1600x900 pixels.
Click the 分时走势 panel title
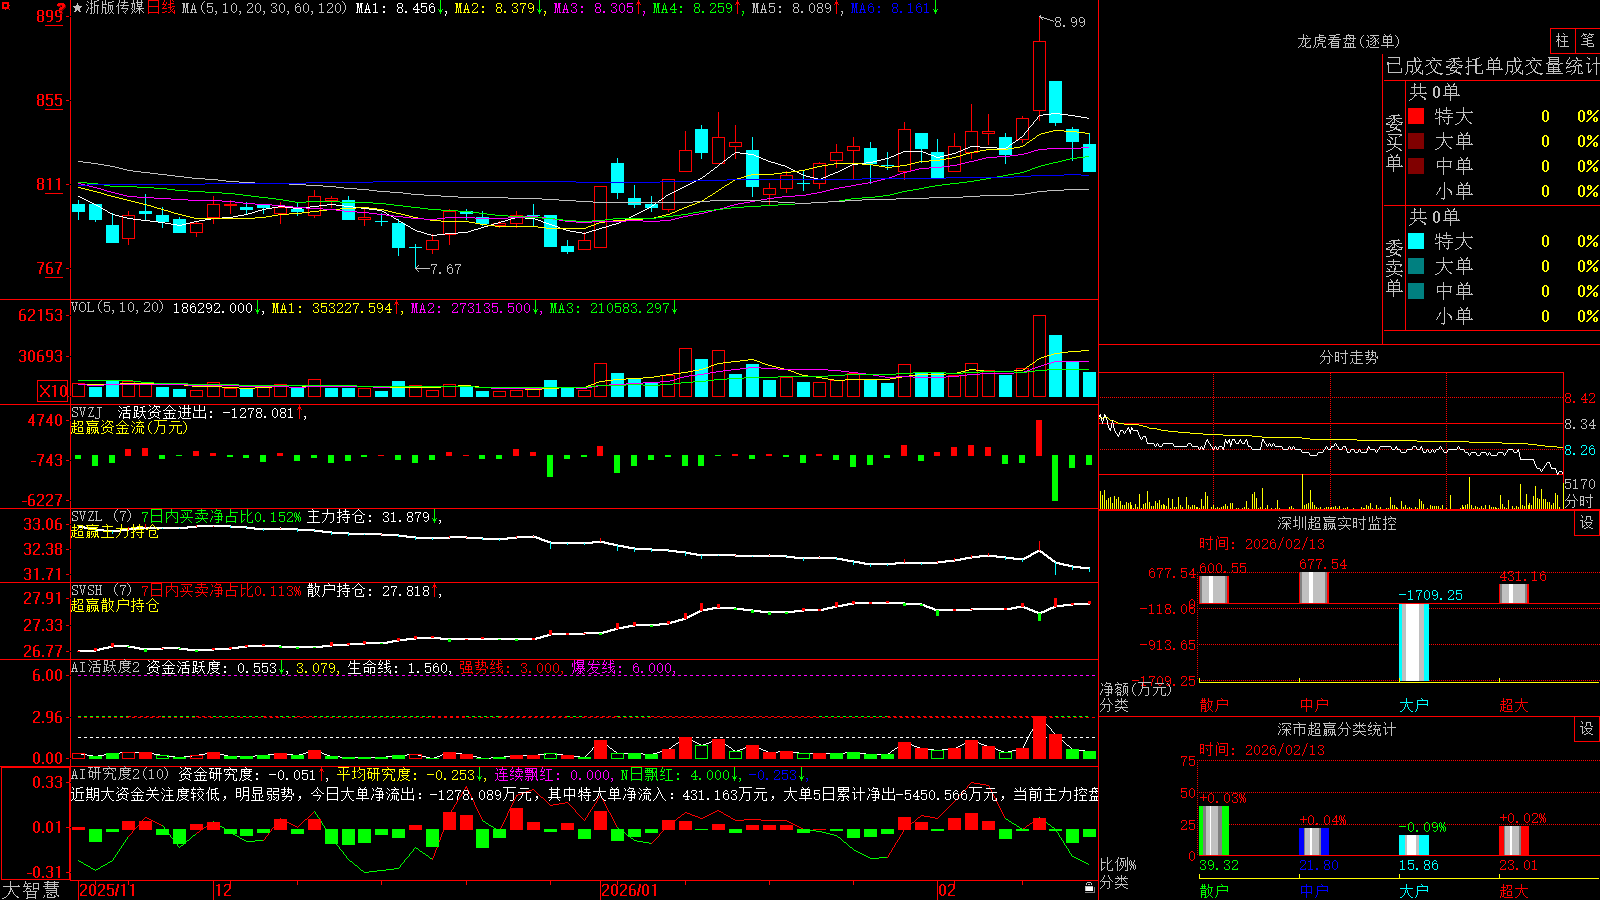[x=1348, y=357]
